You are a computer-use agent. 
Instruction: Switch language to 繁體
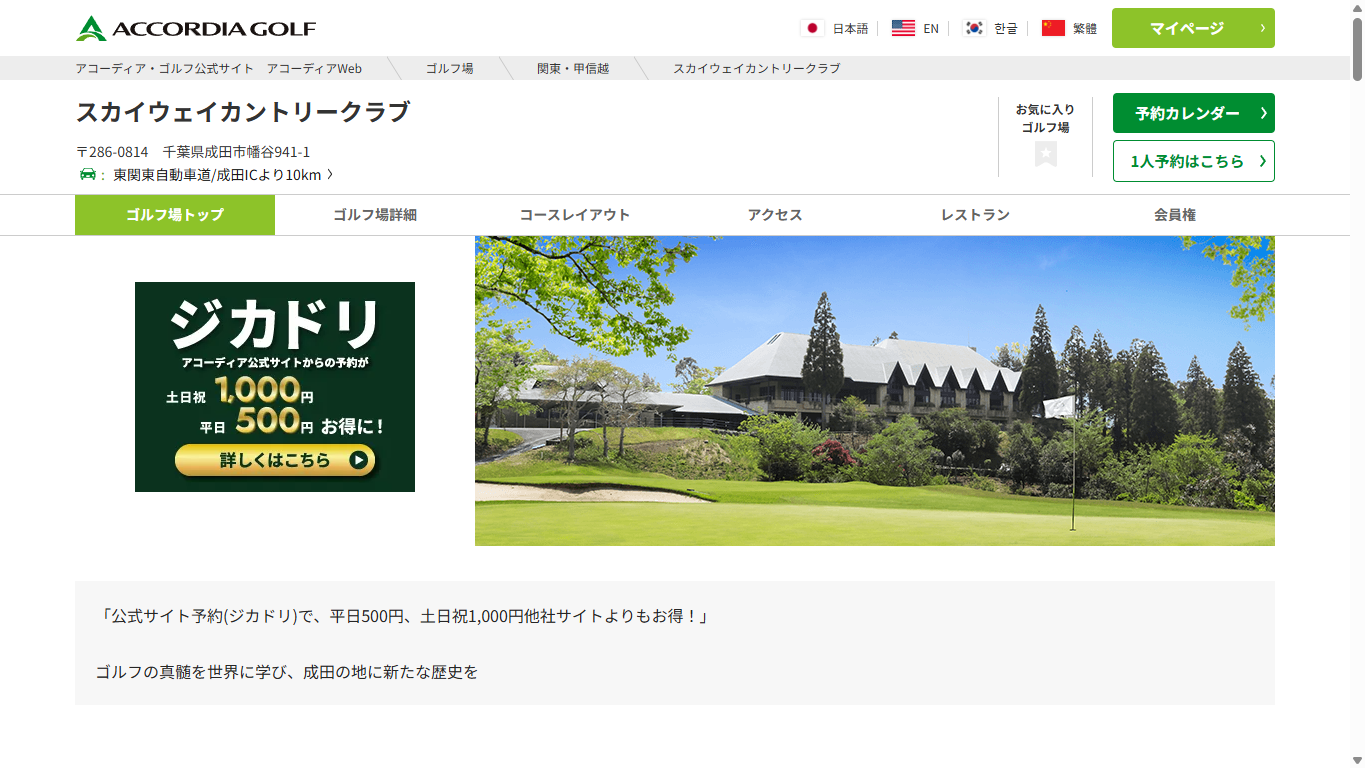point(1085,28)
